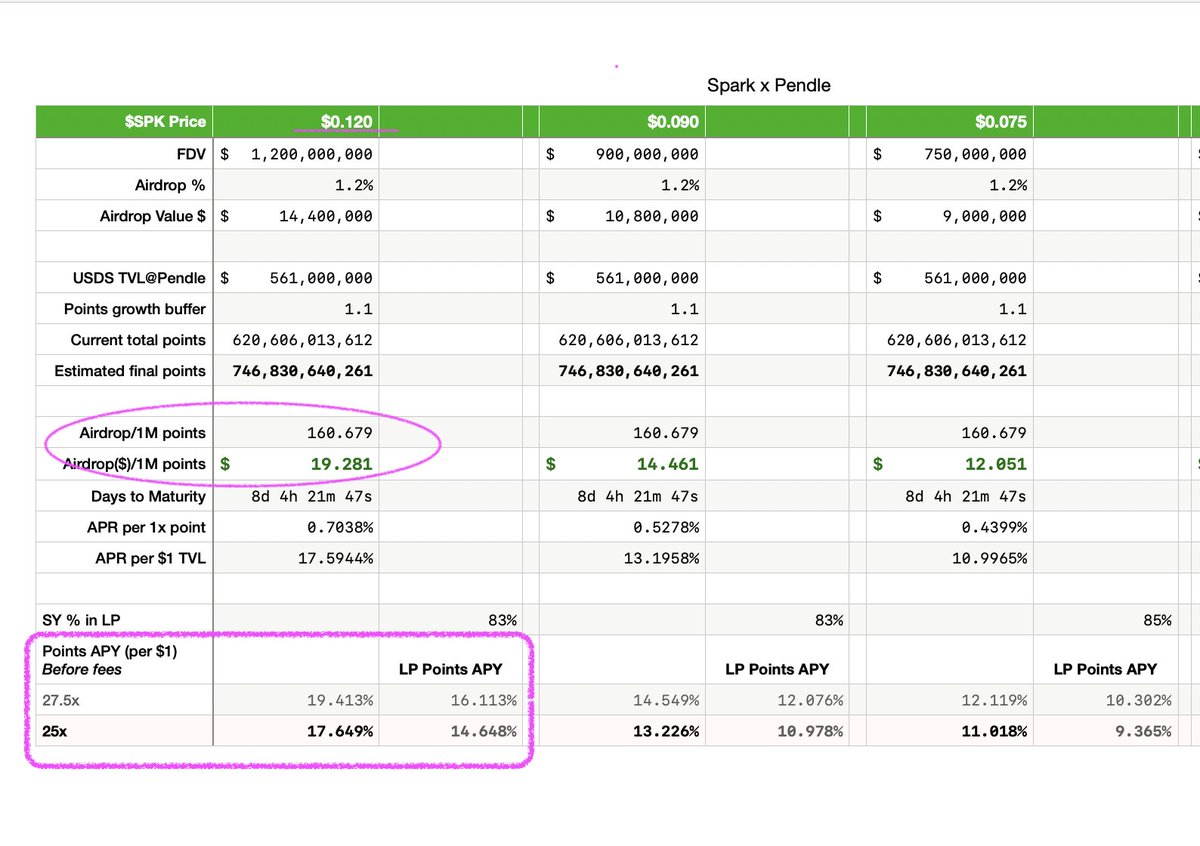Select the bold 14.648% cell
Screen dimensions: 1200x846
[x=451, y=731]
